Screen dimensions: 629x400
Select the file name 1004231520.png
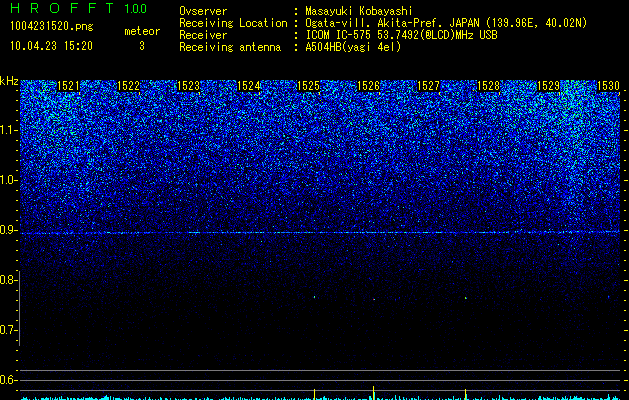(52, 27)
